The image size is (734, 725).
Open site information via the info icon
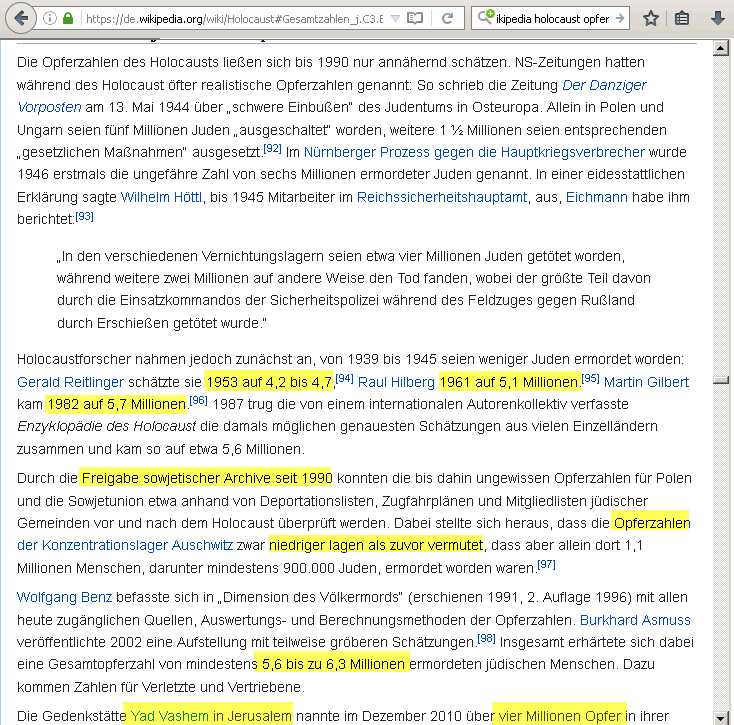[50, 18]
